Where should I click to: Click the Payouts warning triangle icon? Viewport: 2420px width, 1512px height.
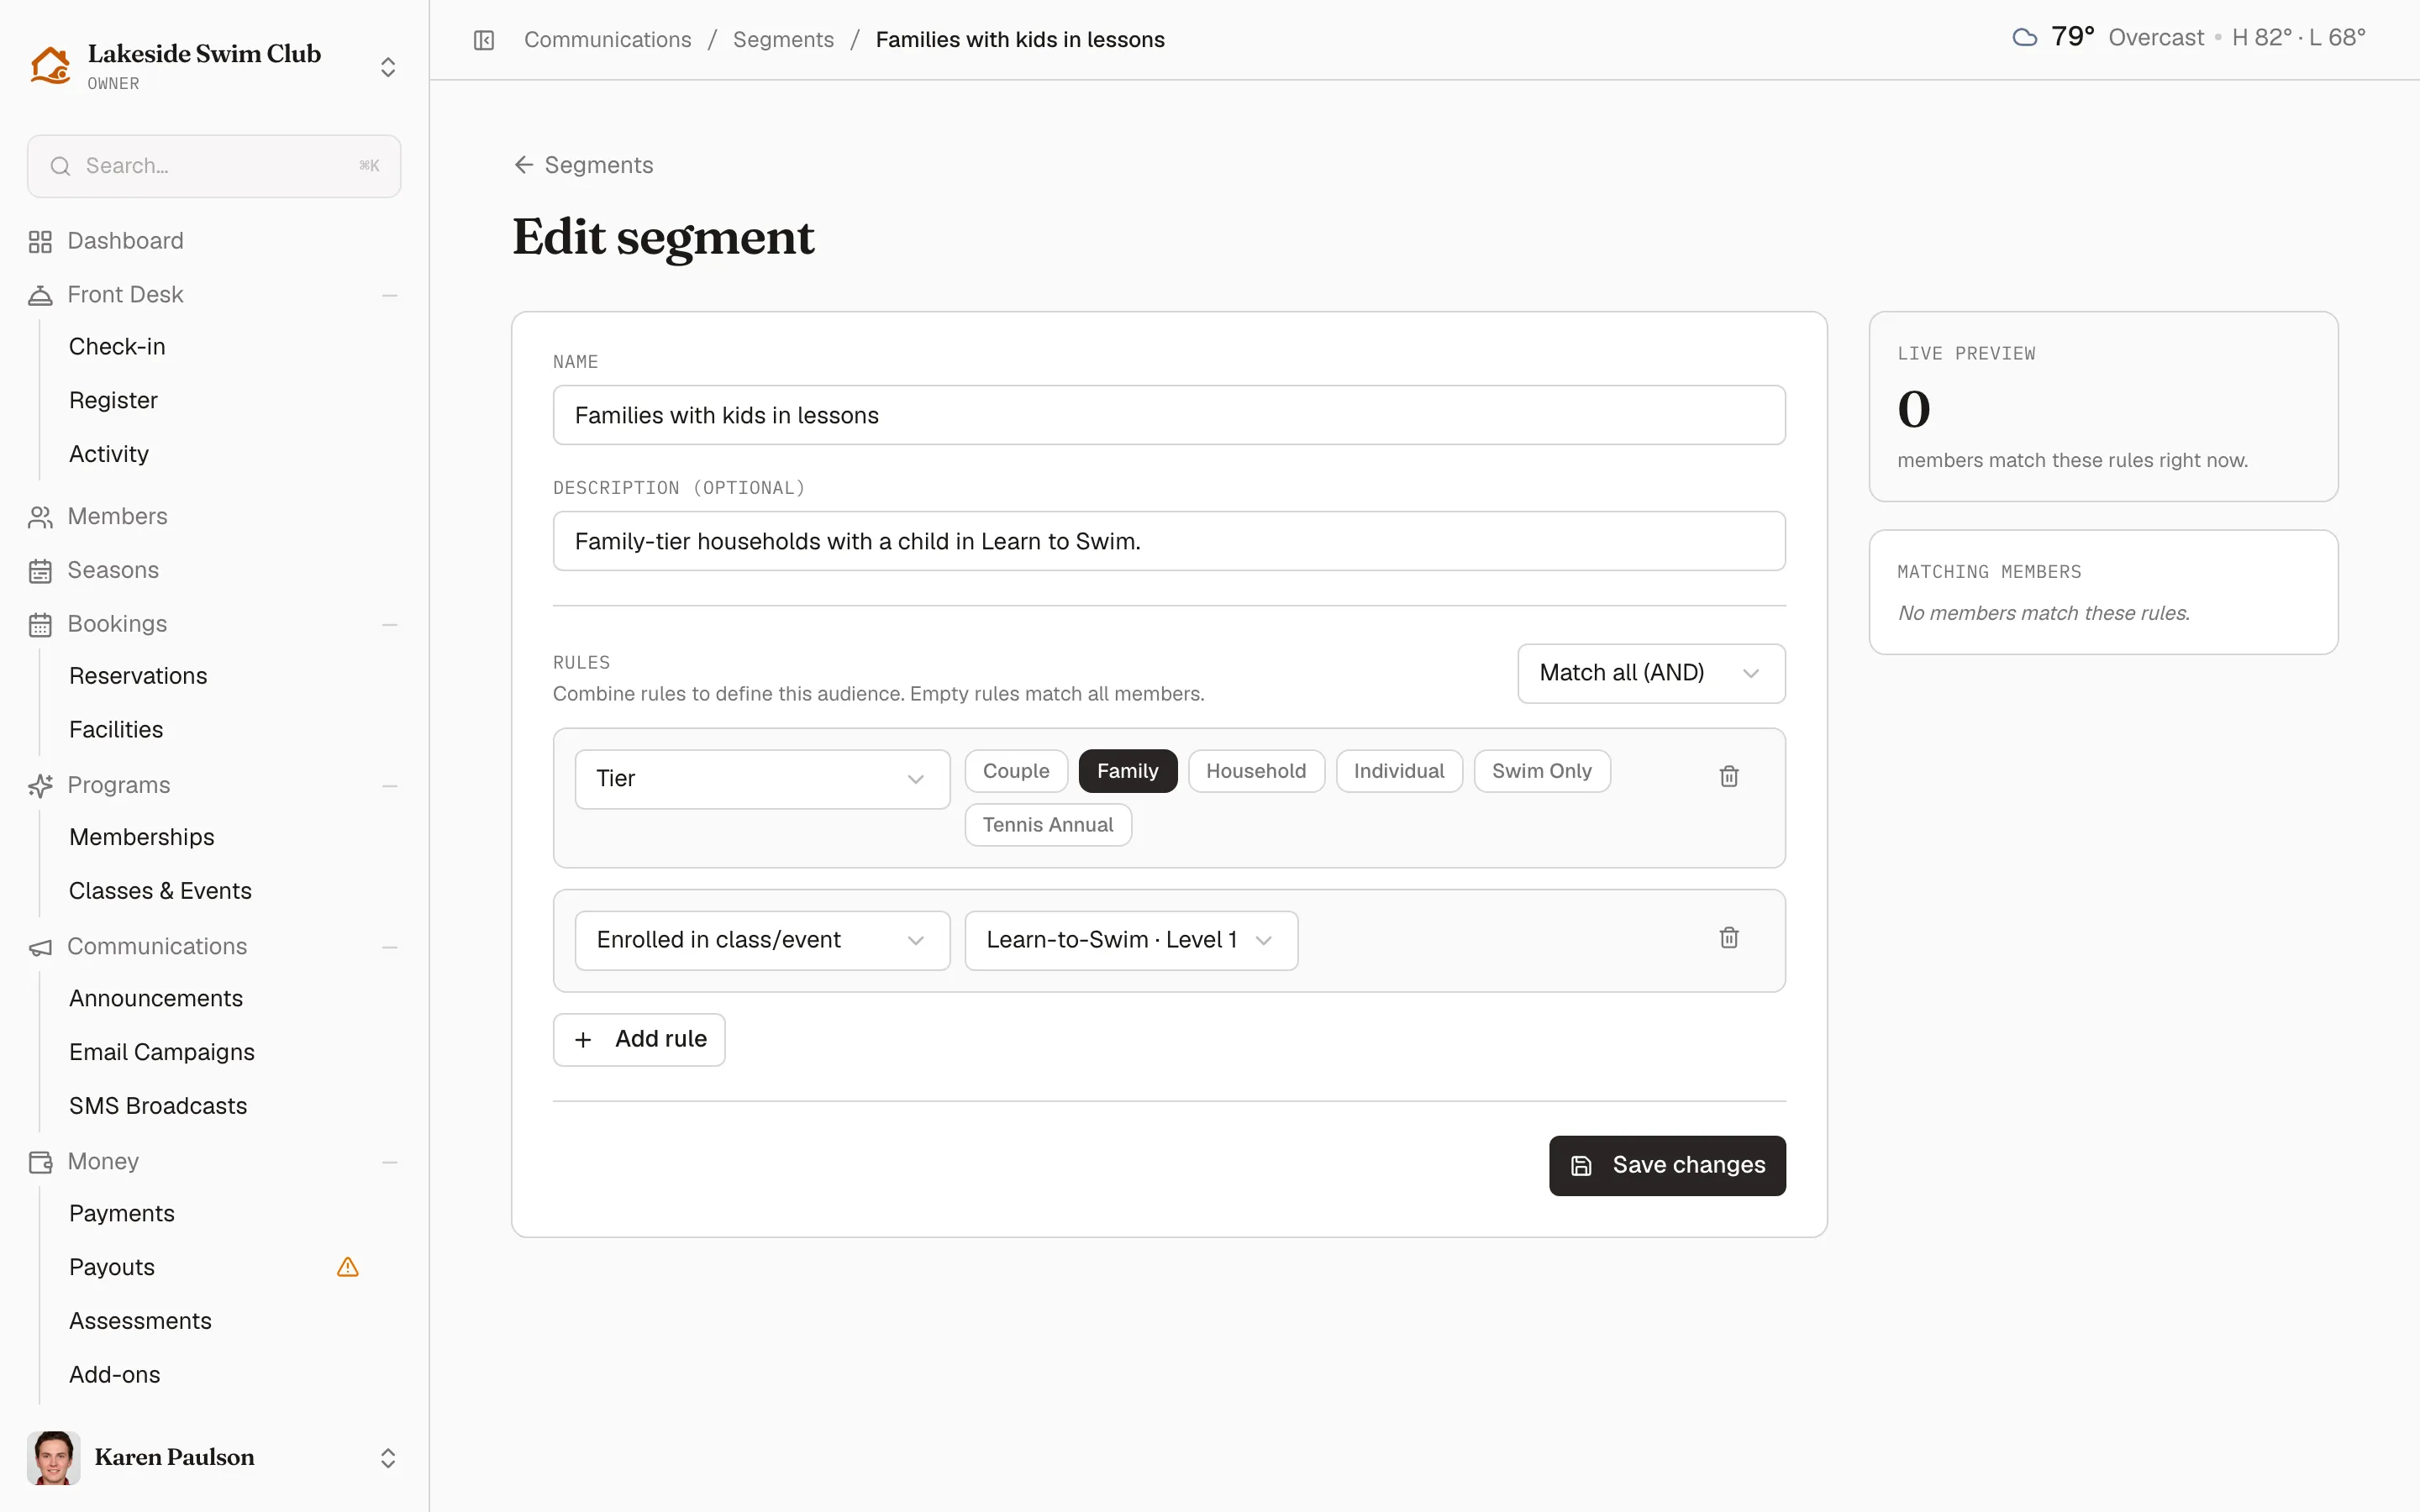pos(348,1267)
